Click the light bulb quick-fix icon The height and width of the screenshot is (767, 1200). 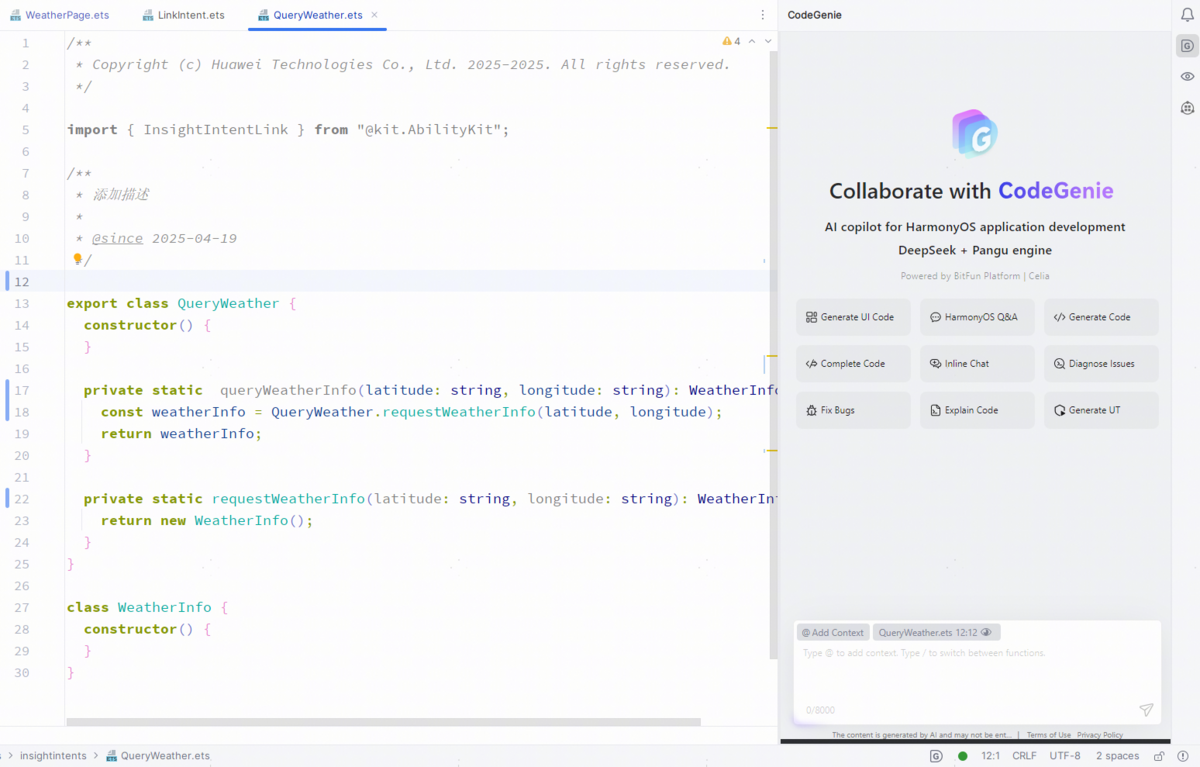pos(77,259)
